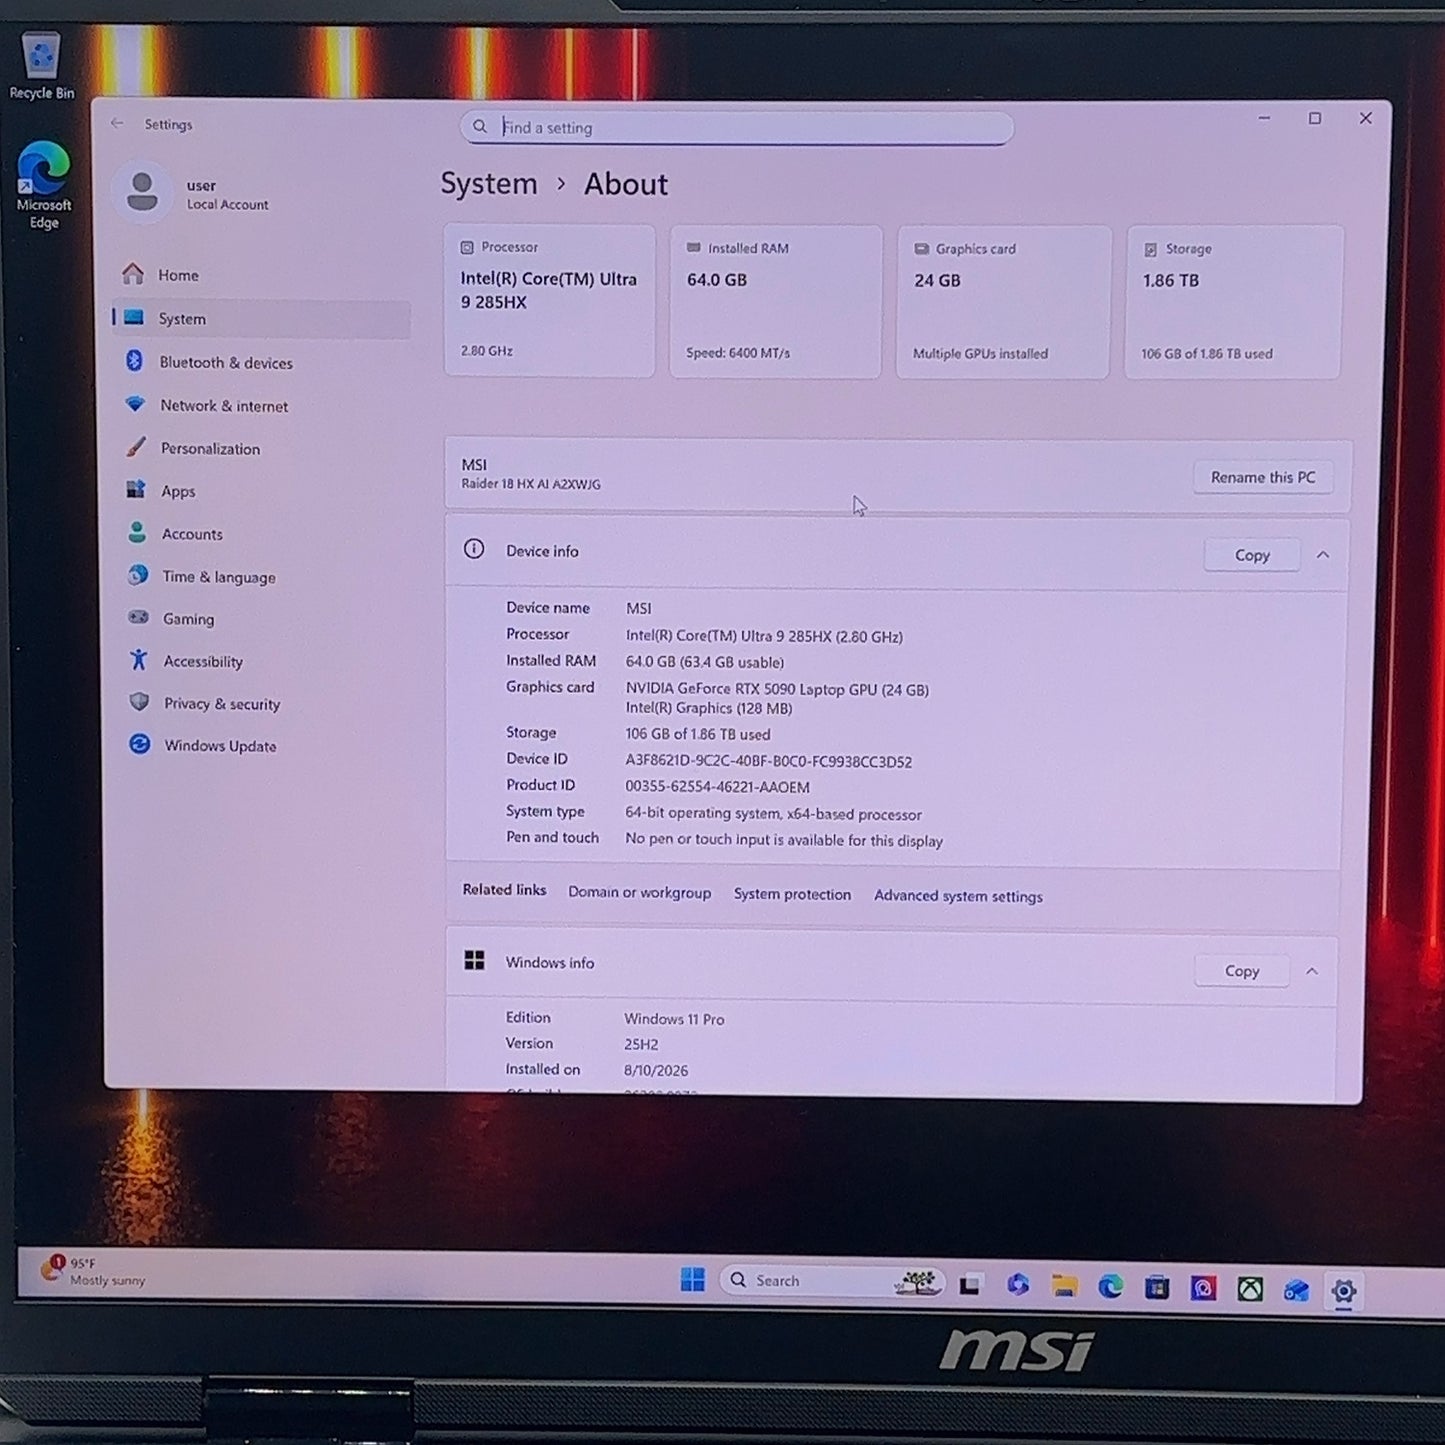This screenshot has width=1445, height=1445.
Task: Select the 64.0 GB (63.4 GB usable) value
Action: pos(705,662)
